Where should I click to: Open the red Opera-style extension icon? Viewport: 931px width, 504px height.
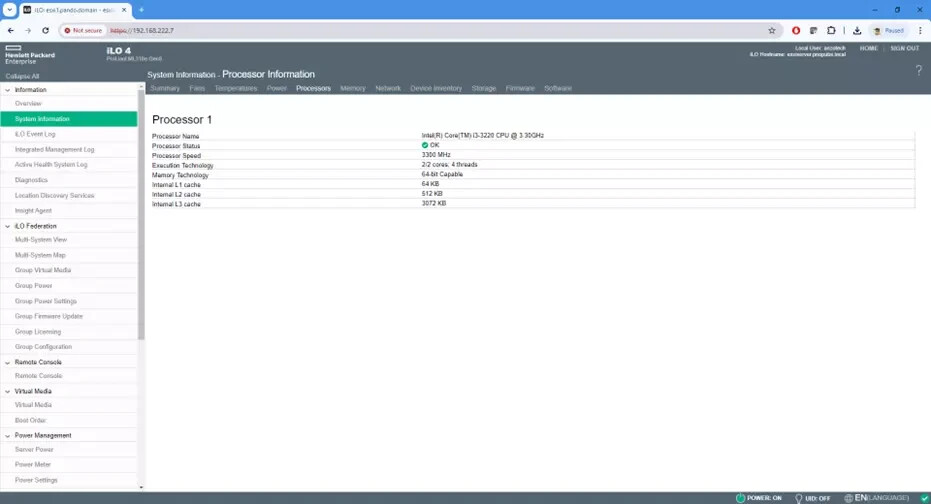coord(796,30)
